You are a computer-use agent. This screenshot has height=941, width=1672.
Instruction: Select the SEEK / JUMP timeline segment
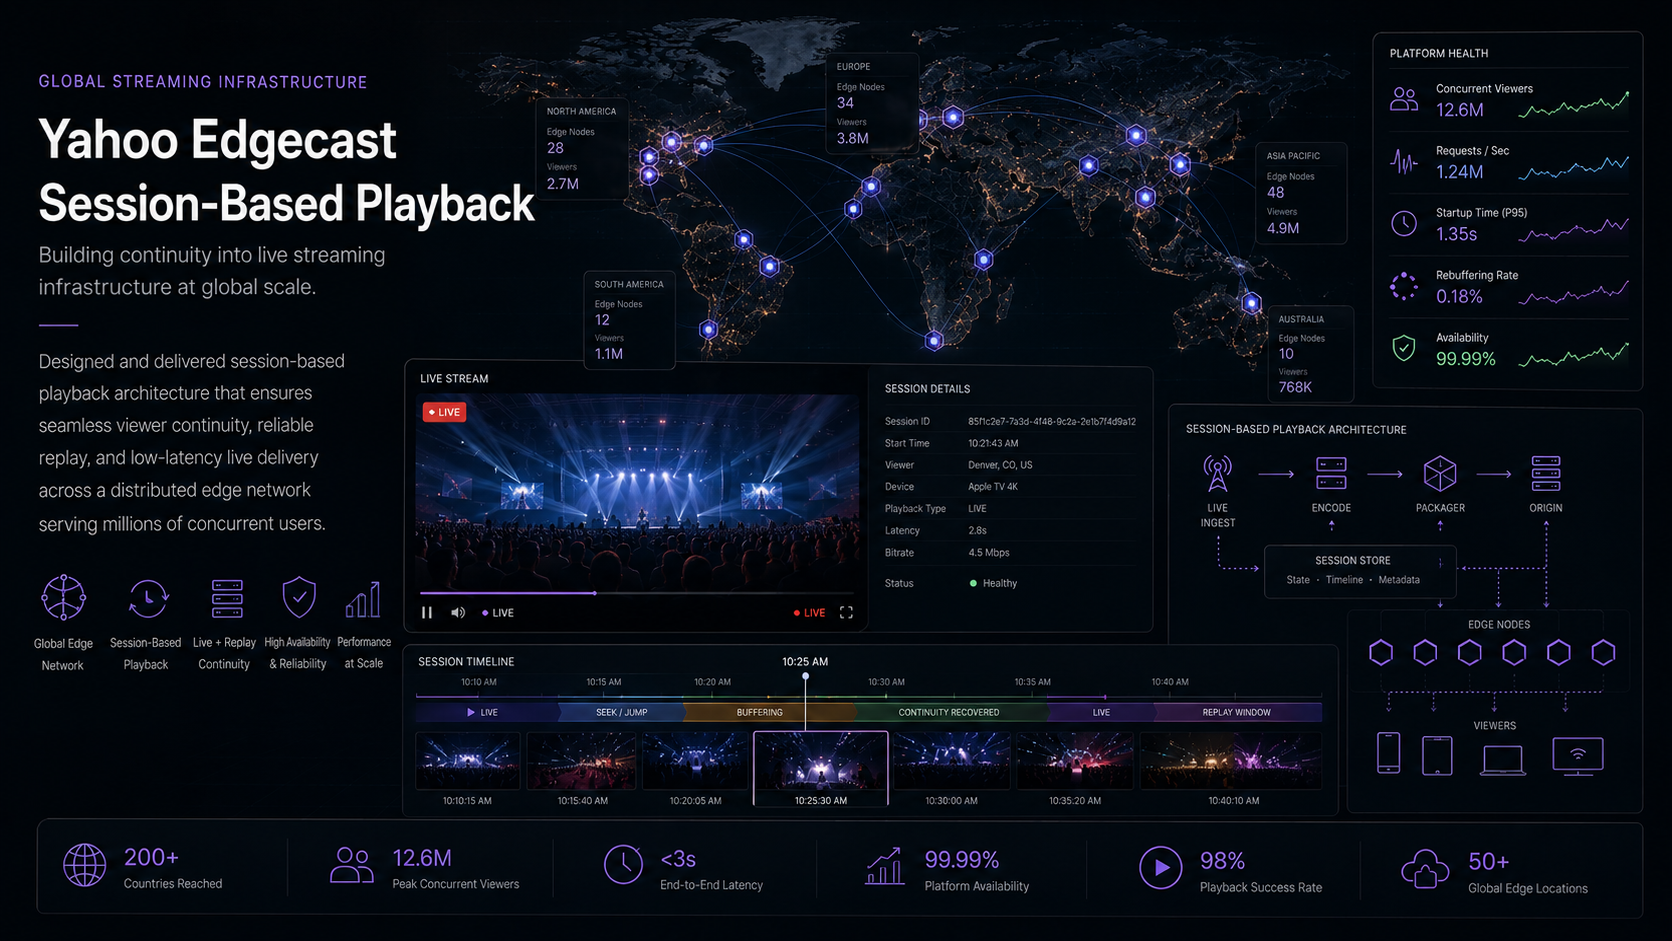[621, 712]
